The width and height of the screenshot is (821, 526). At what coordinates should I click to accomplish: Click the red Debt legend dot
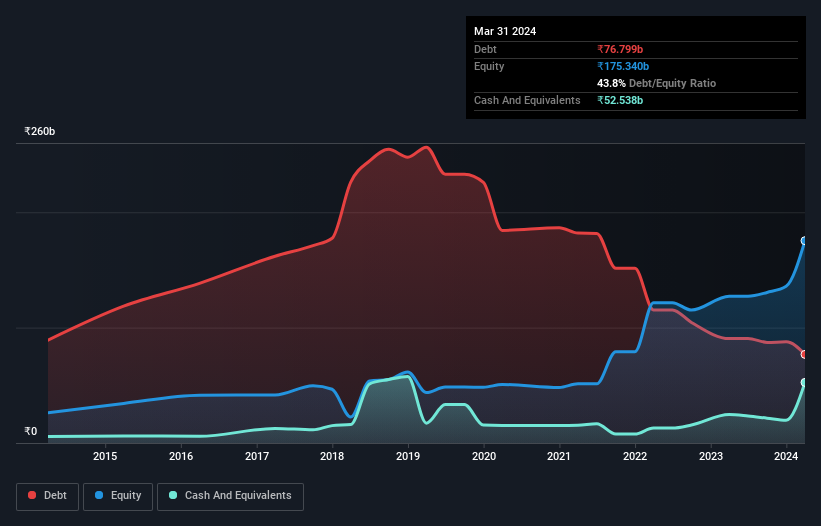click(32, 495)
